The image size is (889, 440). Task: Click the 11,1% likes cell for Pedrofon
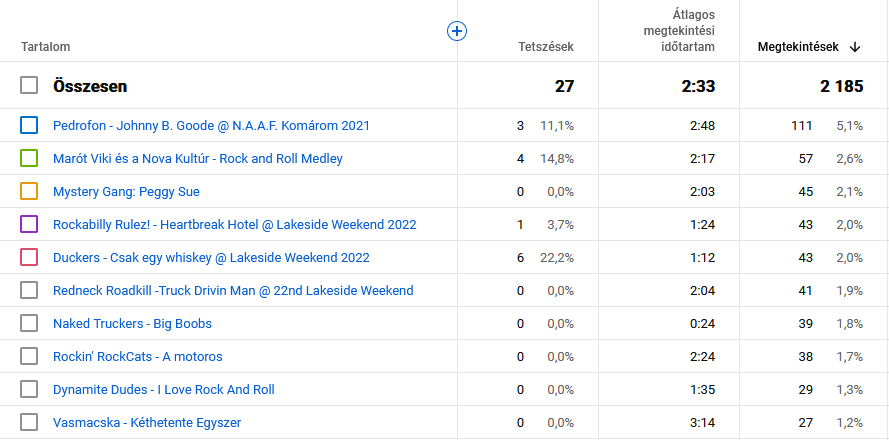(557, 125)
